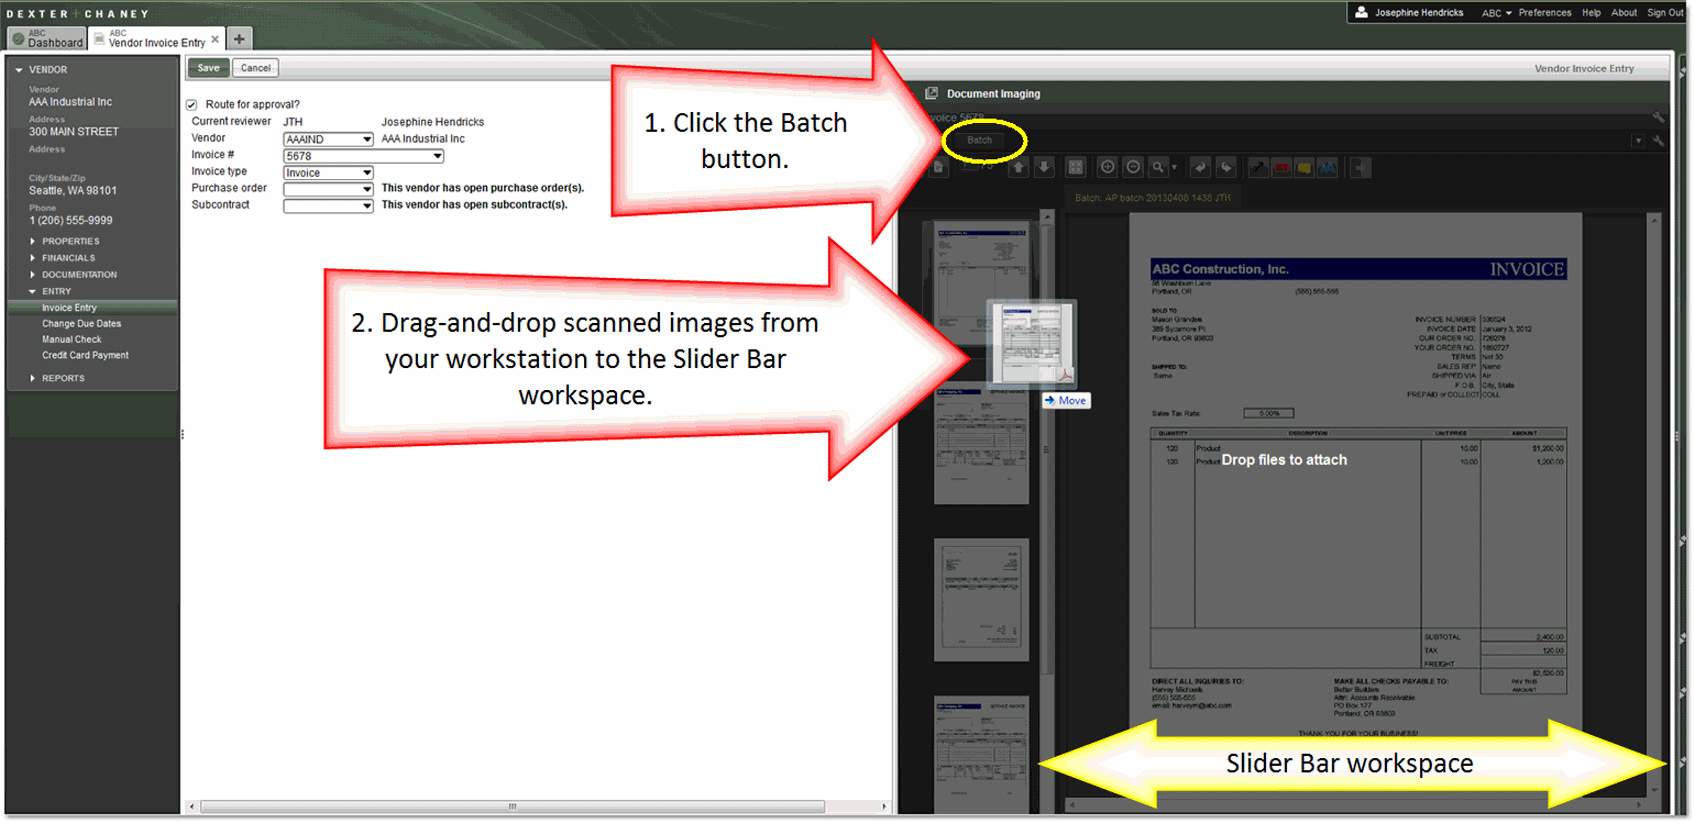The height and width of the screenshot is (823, 1694).
Task: Click the rotate right arrow icon
Action: 1227,167
